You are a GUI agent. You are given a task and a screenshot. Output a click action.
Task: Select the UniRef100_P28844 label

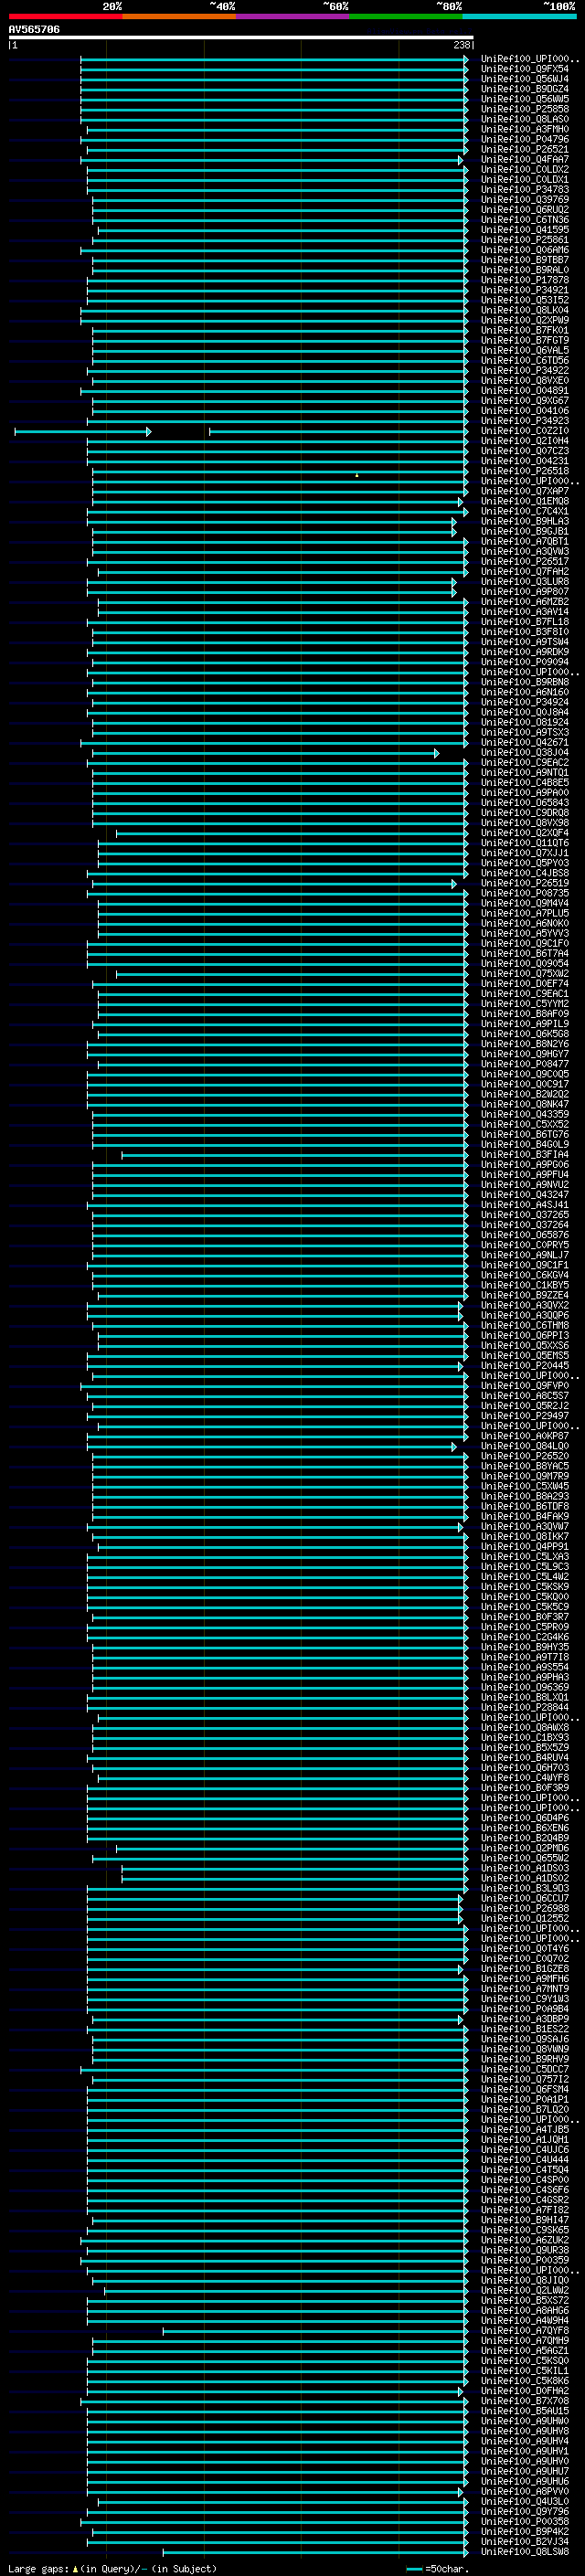[x=524, y=1707]
